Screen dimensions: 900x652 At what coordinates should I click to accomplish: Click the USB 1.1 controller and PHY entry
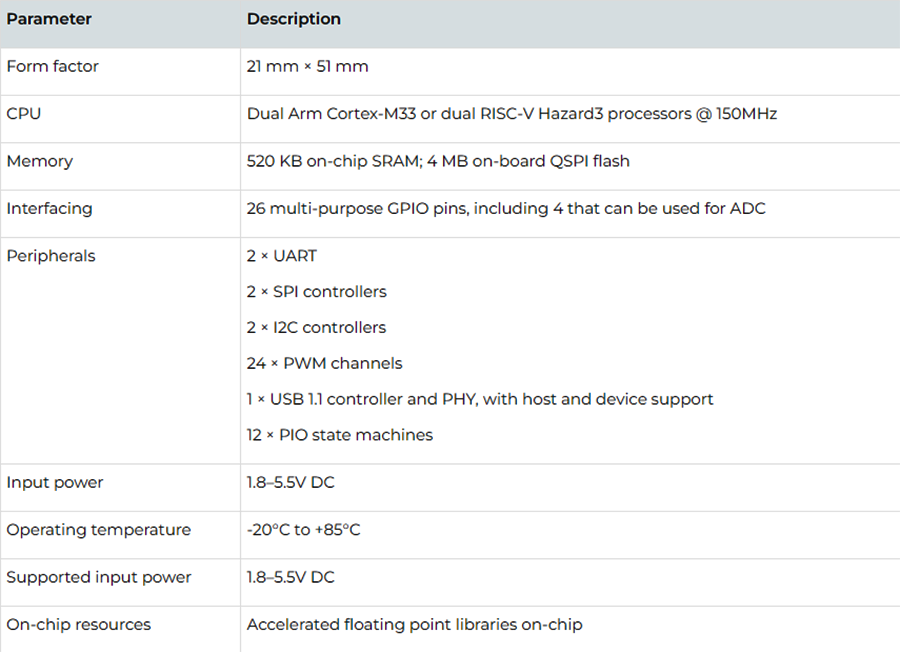(480, 399)
